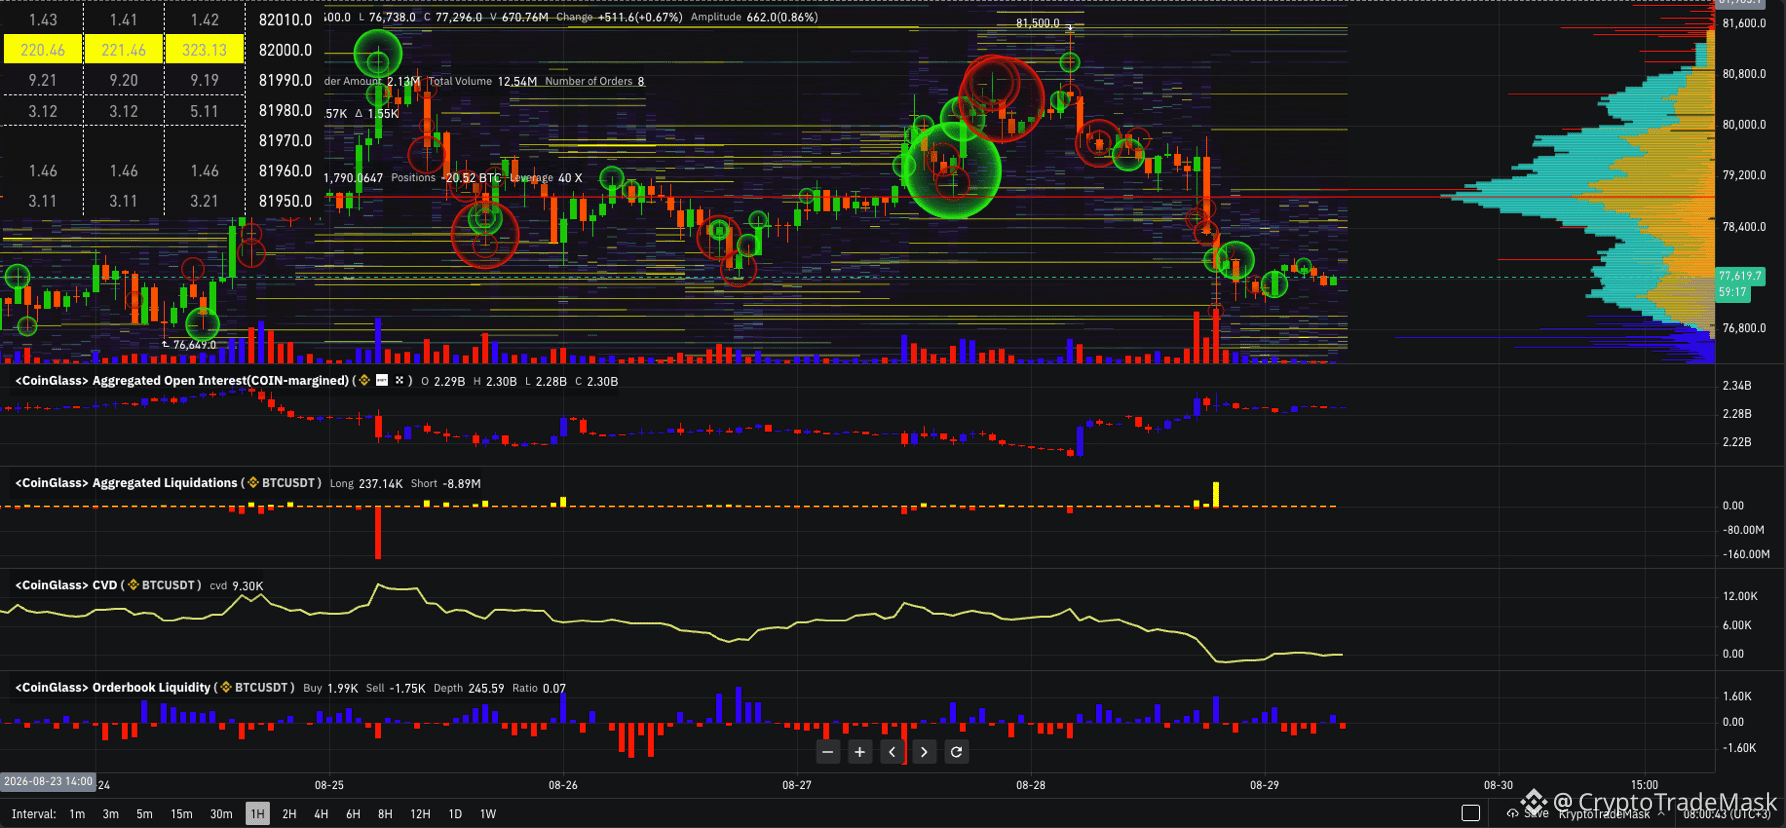The height and width of the screenshot is (828, 1786).
Task: Click the white exchange icon in Open Interest legend
Action: 381,381
